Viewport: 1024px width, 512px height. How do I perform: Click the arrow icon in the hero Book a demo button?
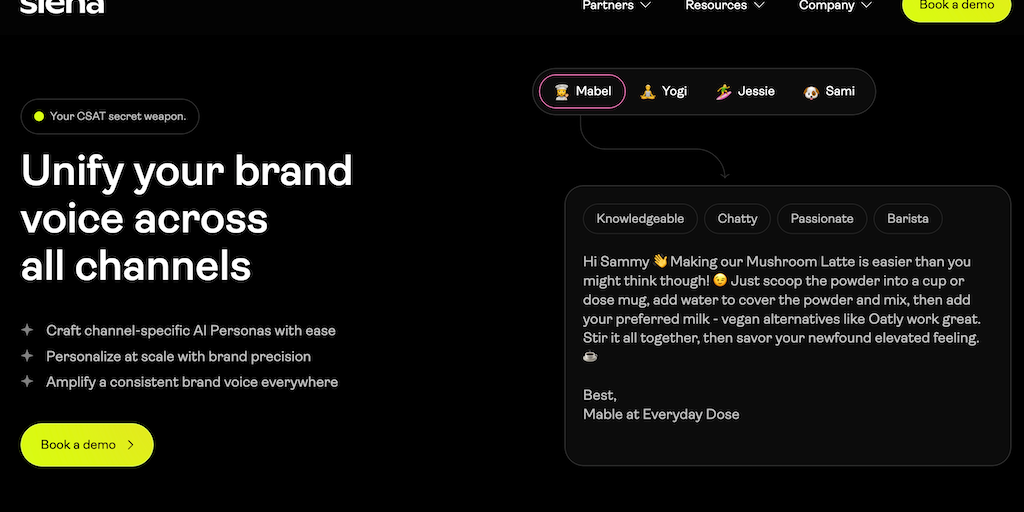click(x=130, y=445)
